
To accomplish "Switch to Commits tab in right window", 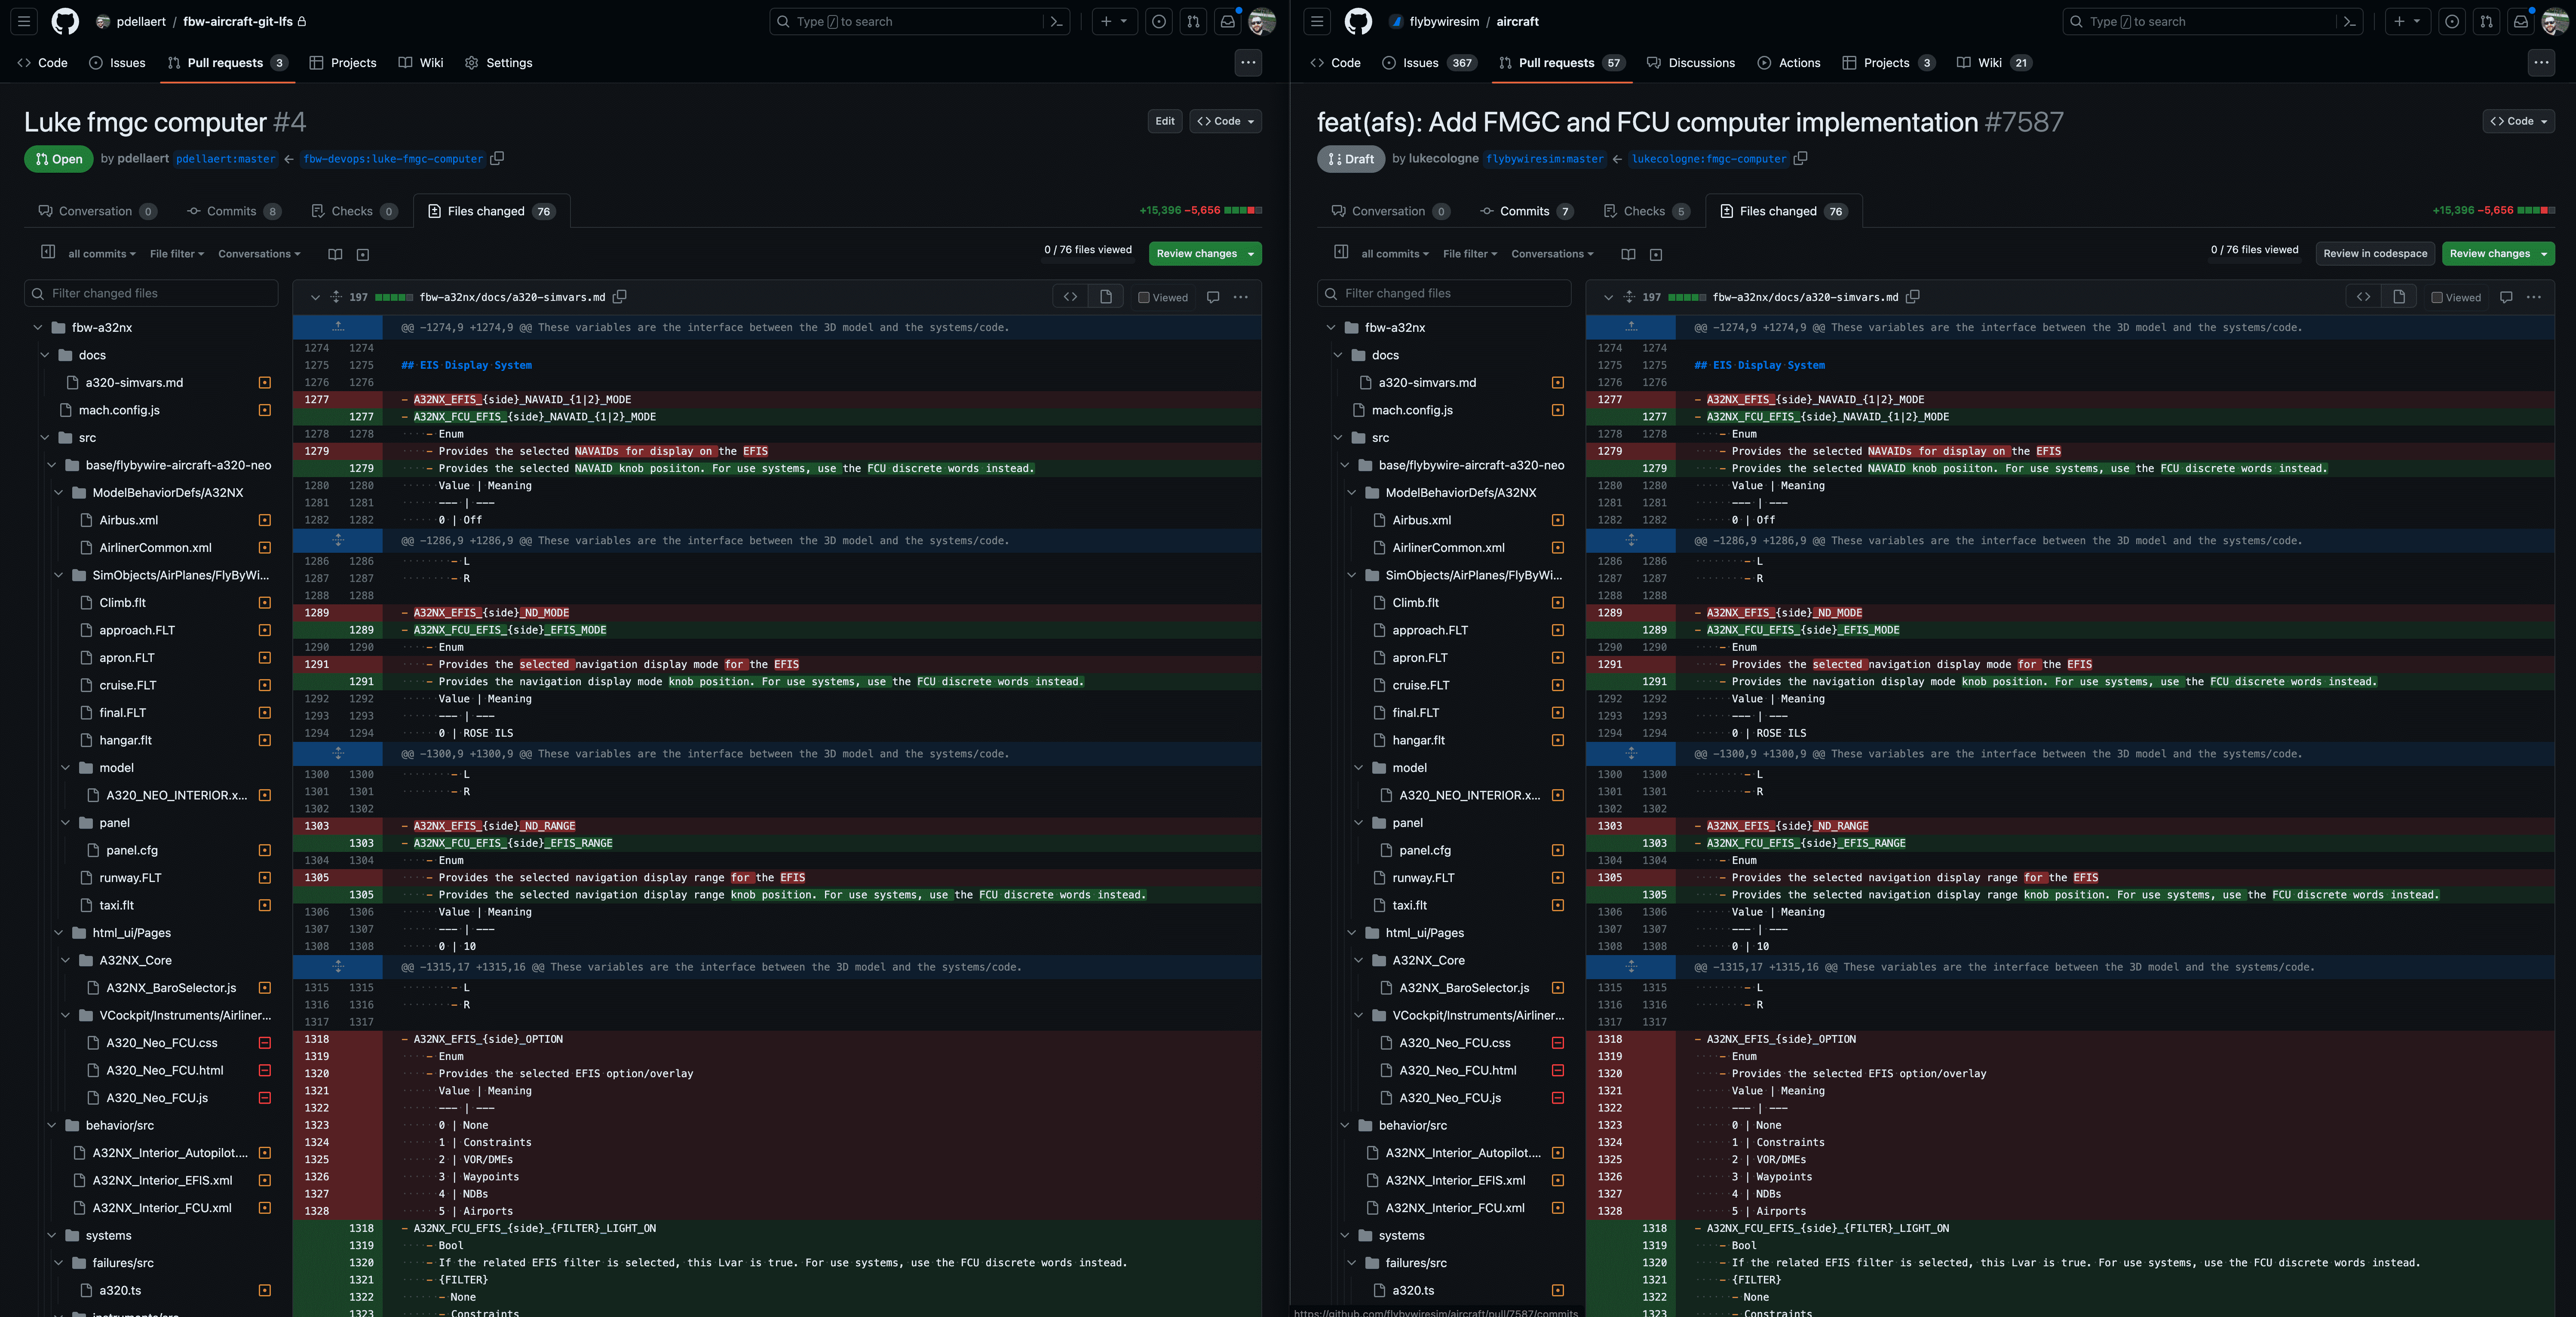I will tap(1524, 211).
